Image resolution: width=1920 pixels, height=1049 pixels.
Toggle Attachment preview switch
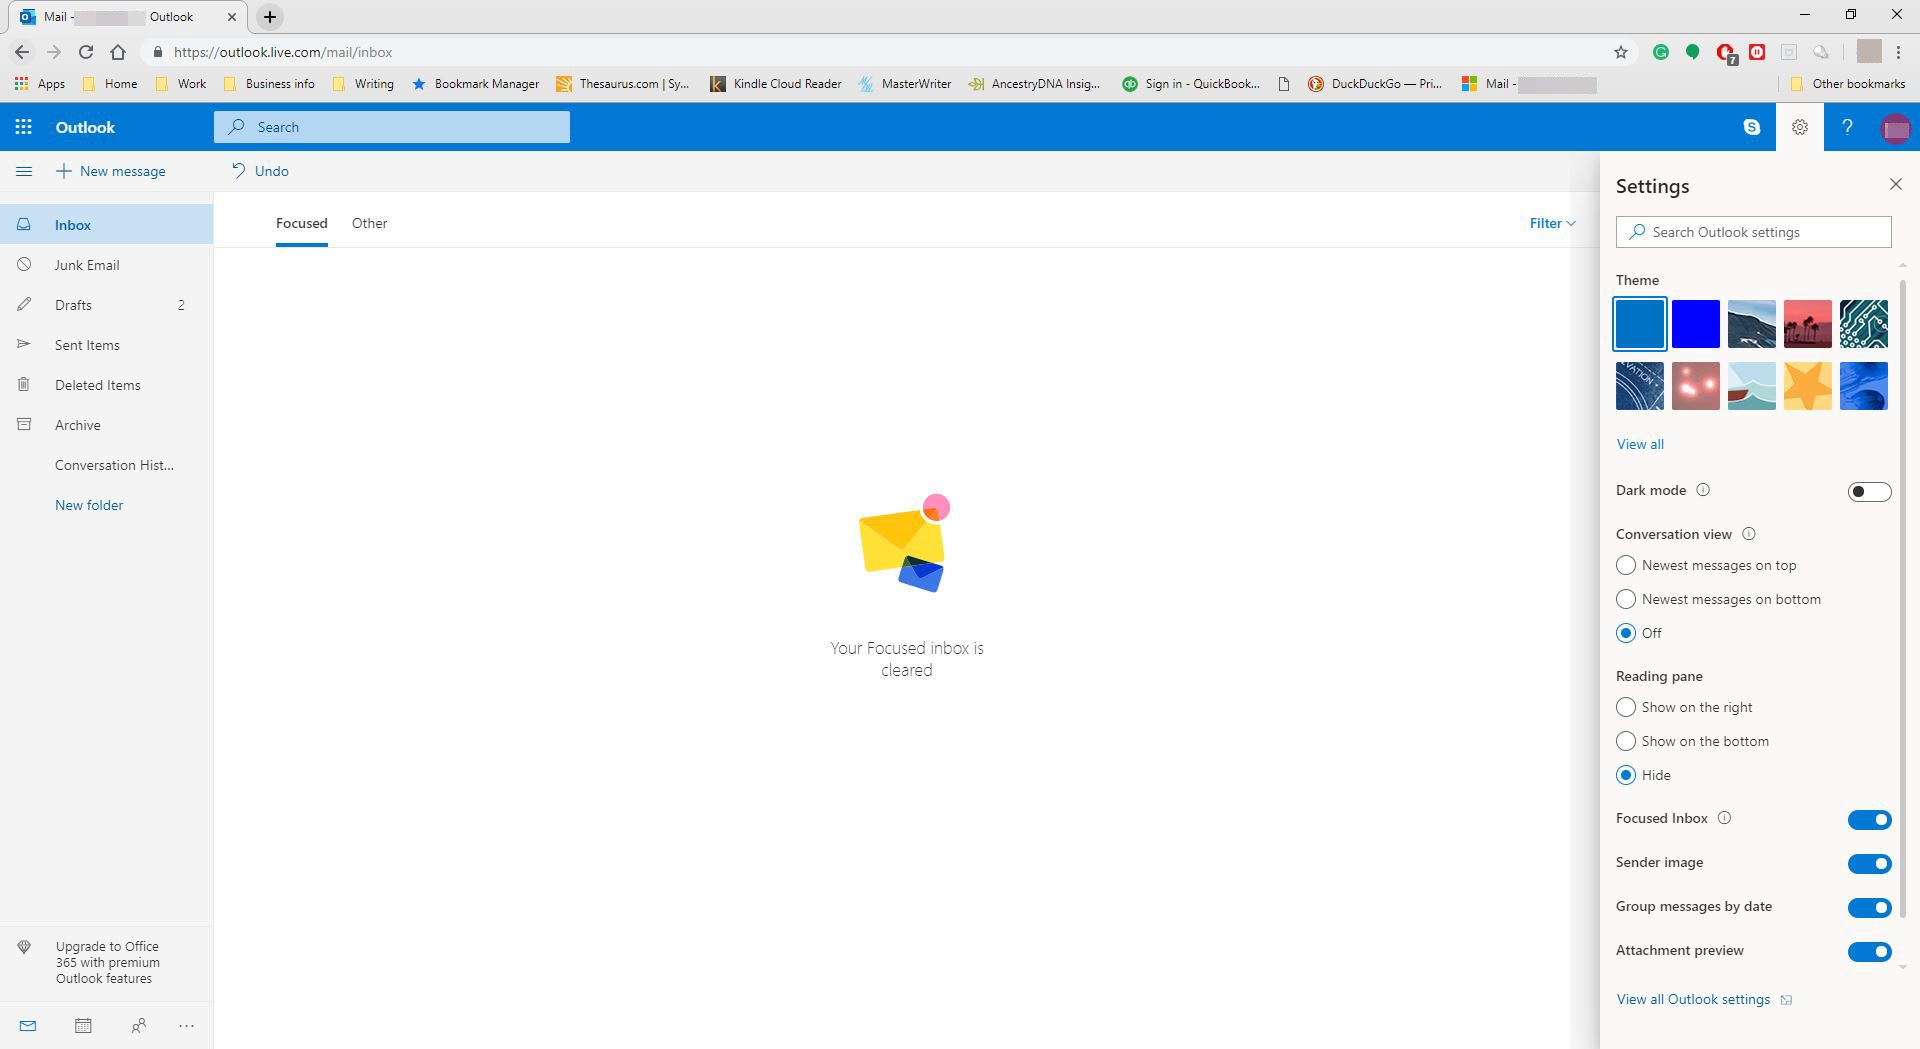pyautogui.click(x=1869, y=952)
